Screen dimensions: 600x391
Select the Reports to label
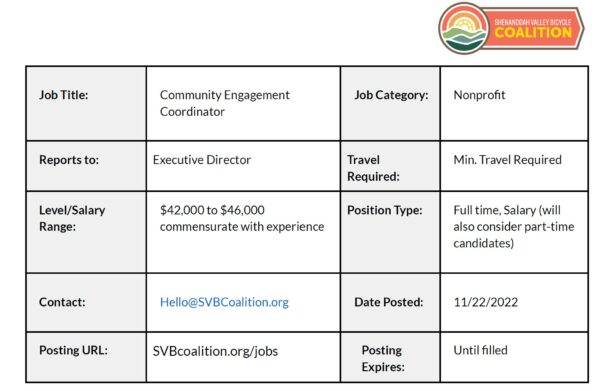pos(69,160)
